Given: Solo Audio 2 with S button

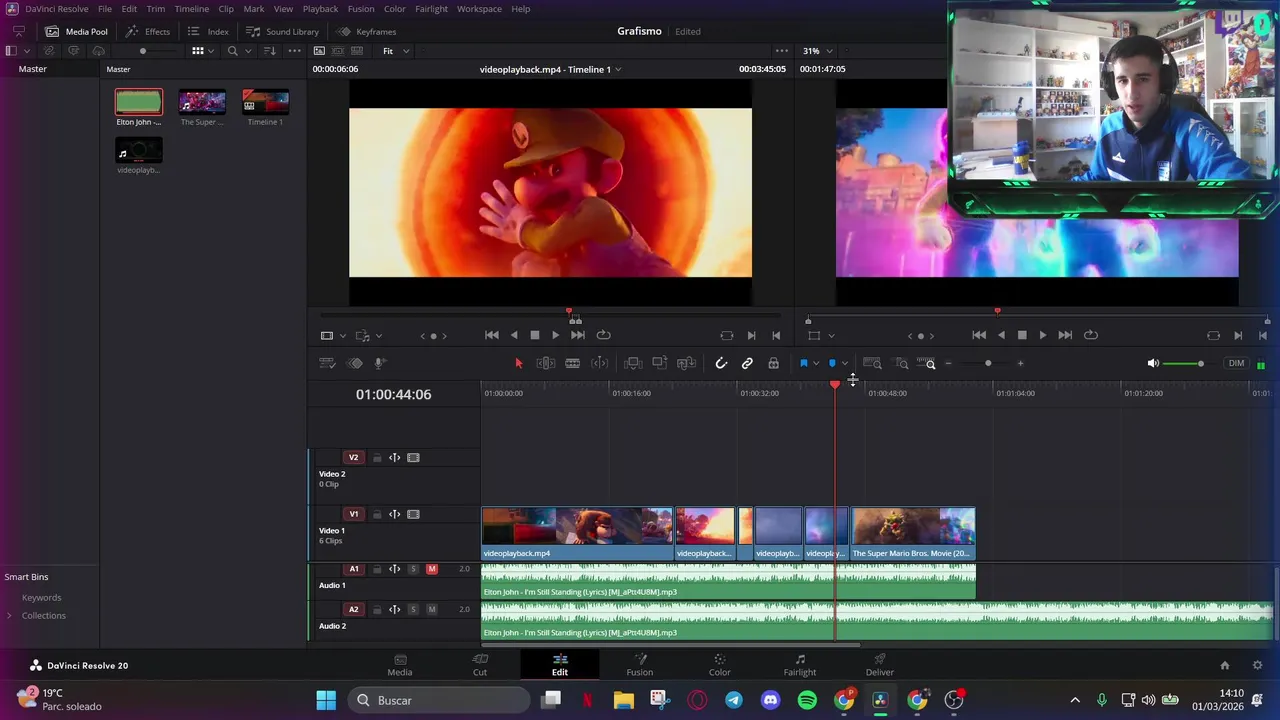Looking at the screenshot, I should click(413, 609).
